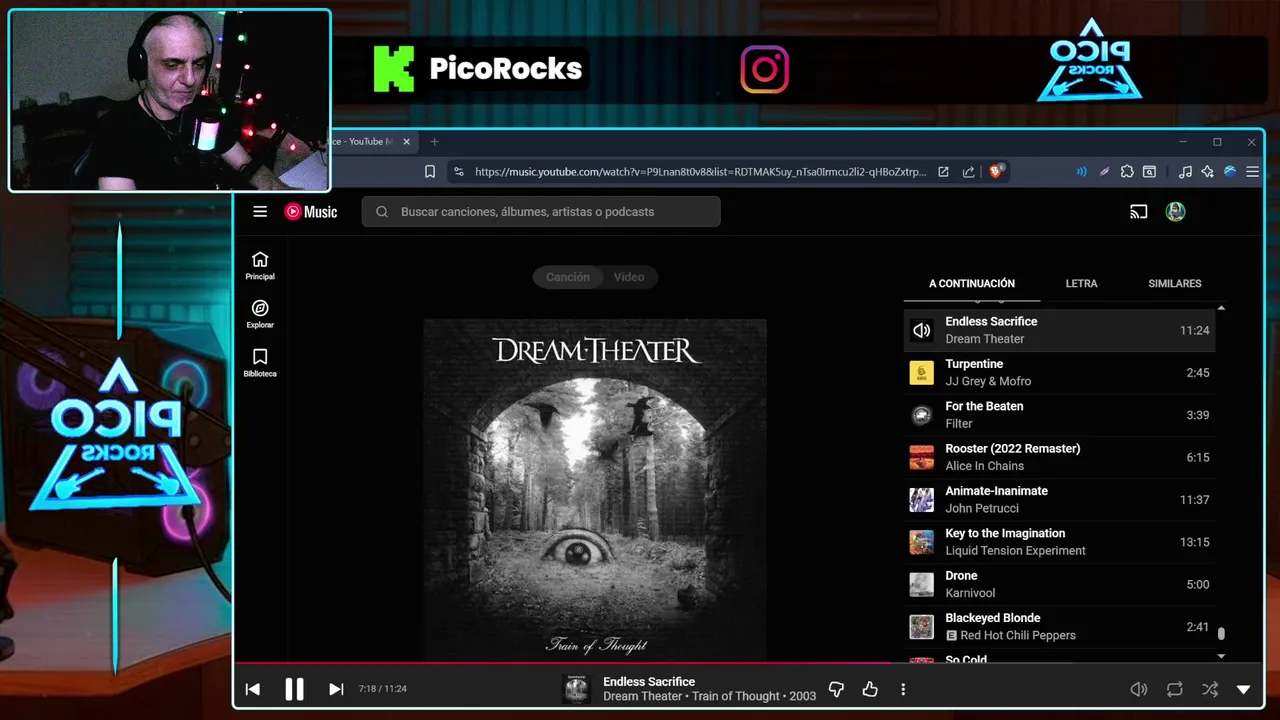The height and width of the screenshot is (720, 1280).
Task: Open Brave Shields lion icon
Action: click(x=996, y=172)
